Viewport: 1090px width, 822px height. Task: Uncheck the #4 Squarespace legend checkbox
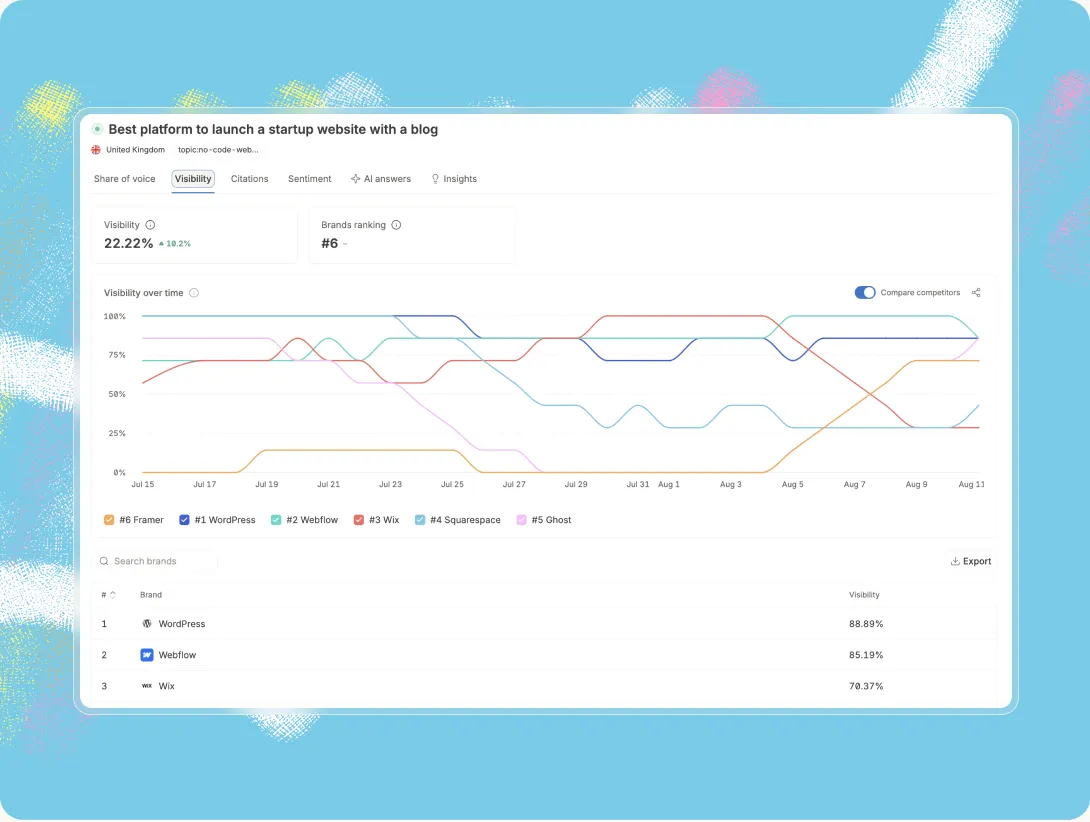tap(420, 520)
